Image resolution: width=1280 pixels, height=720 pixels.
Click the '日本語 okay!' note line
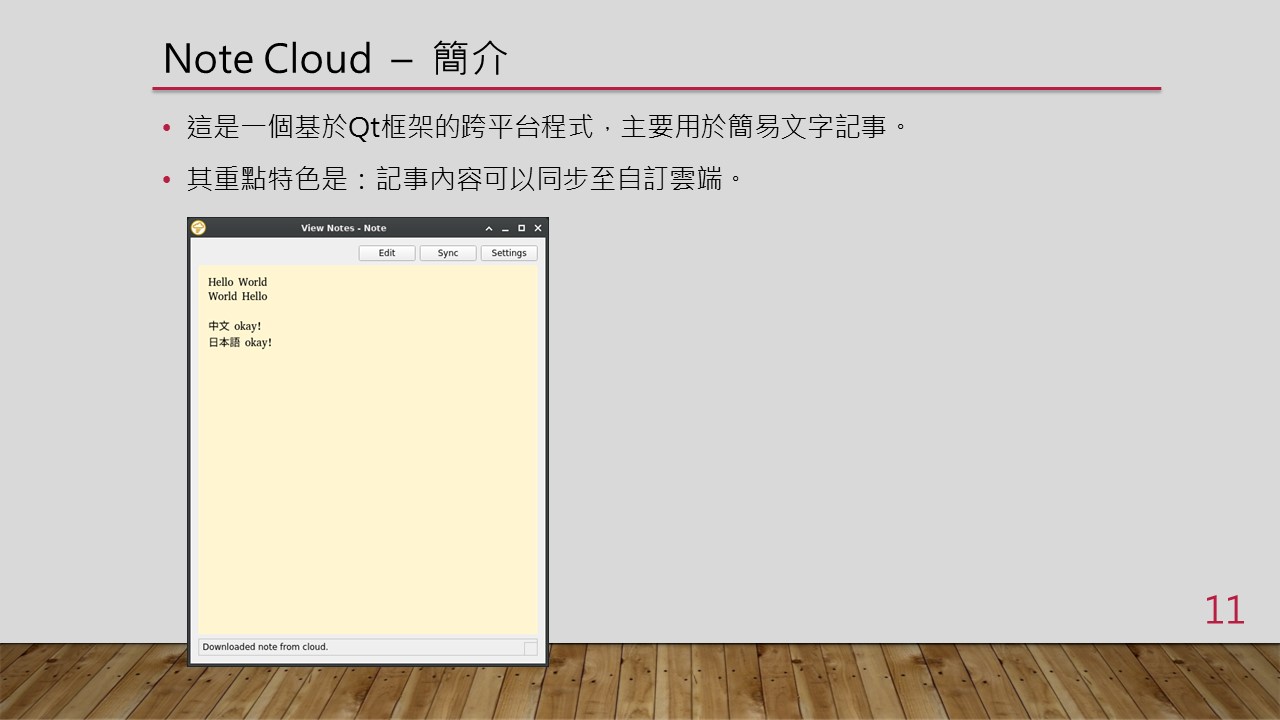click(240, 342)
